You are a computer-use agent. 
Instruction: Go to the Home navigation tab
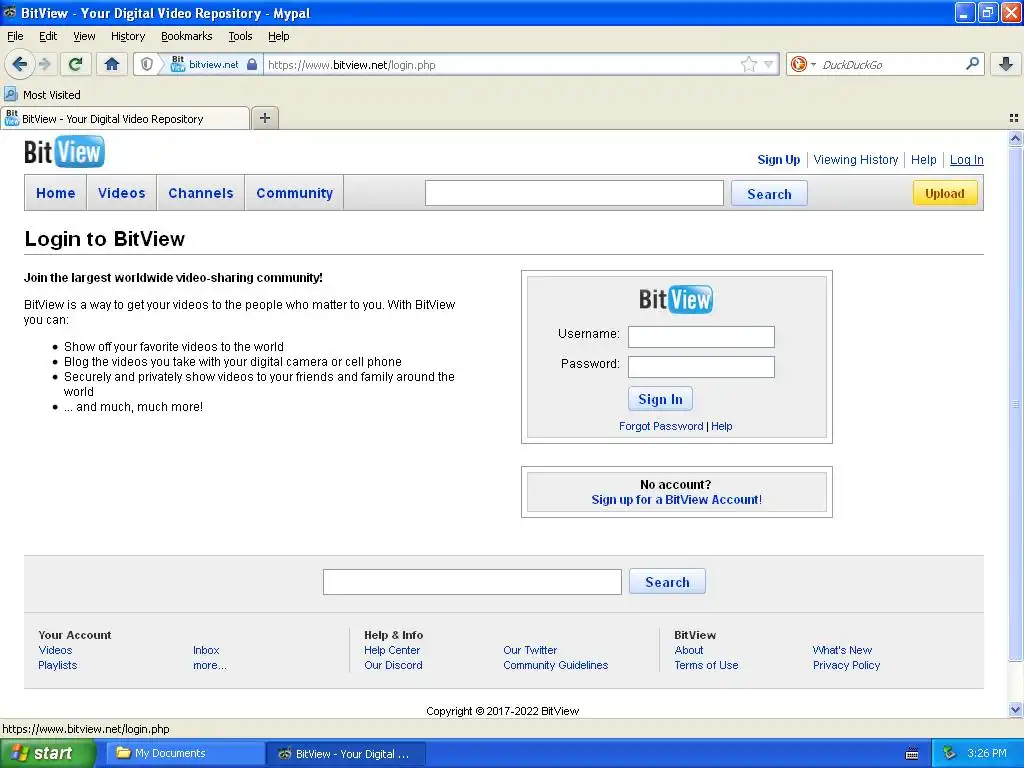(56, 193)
